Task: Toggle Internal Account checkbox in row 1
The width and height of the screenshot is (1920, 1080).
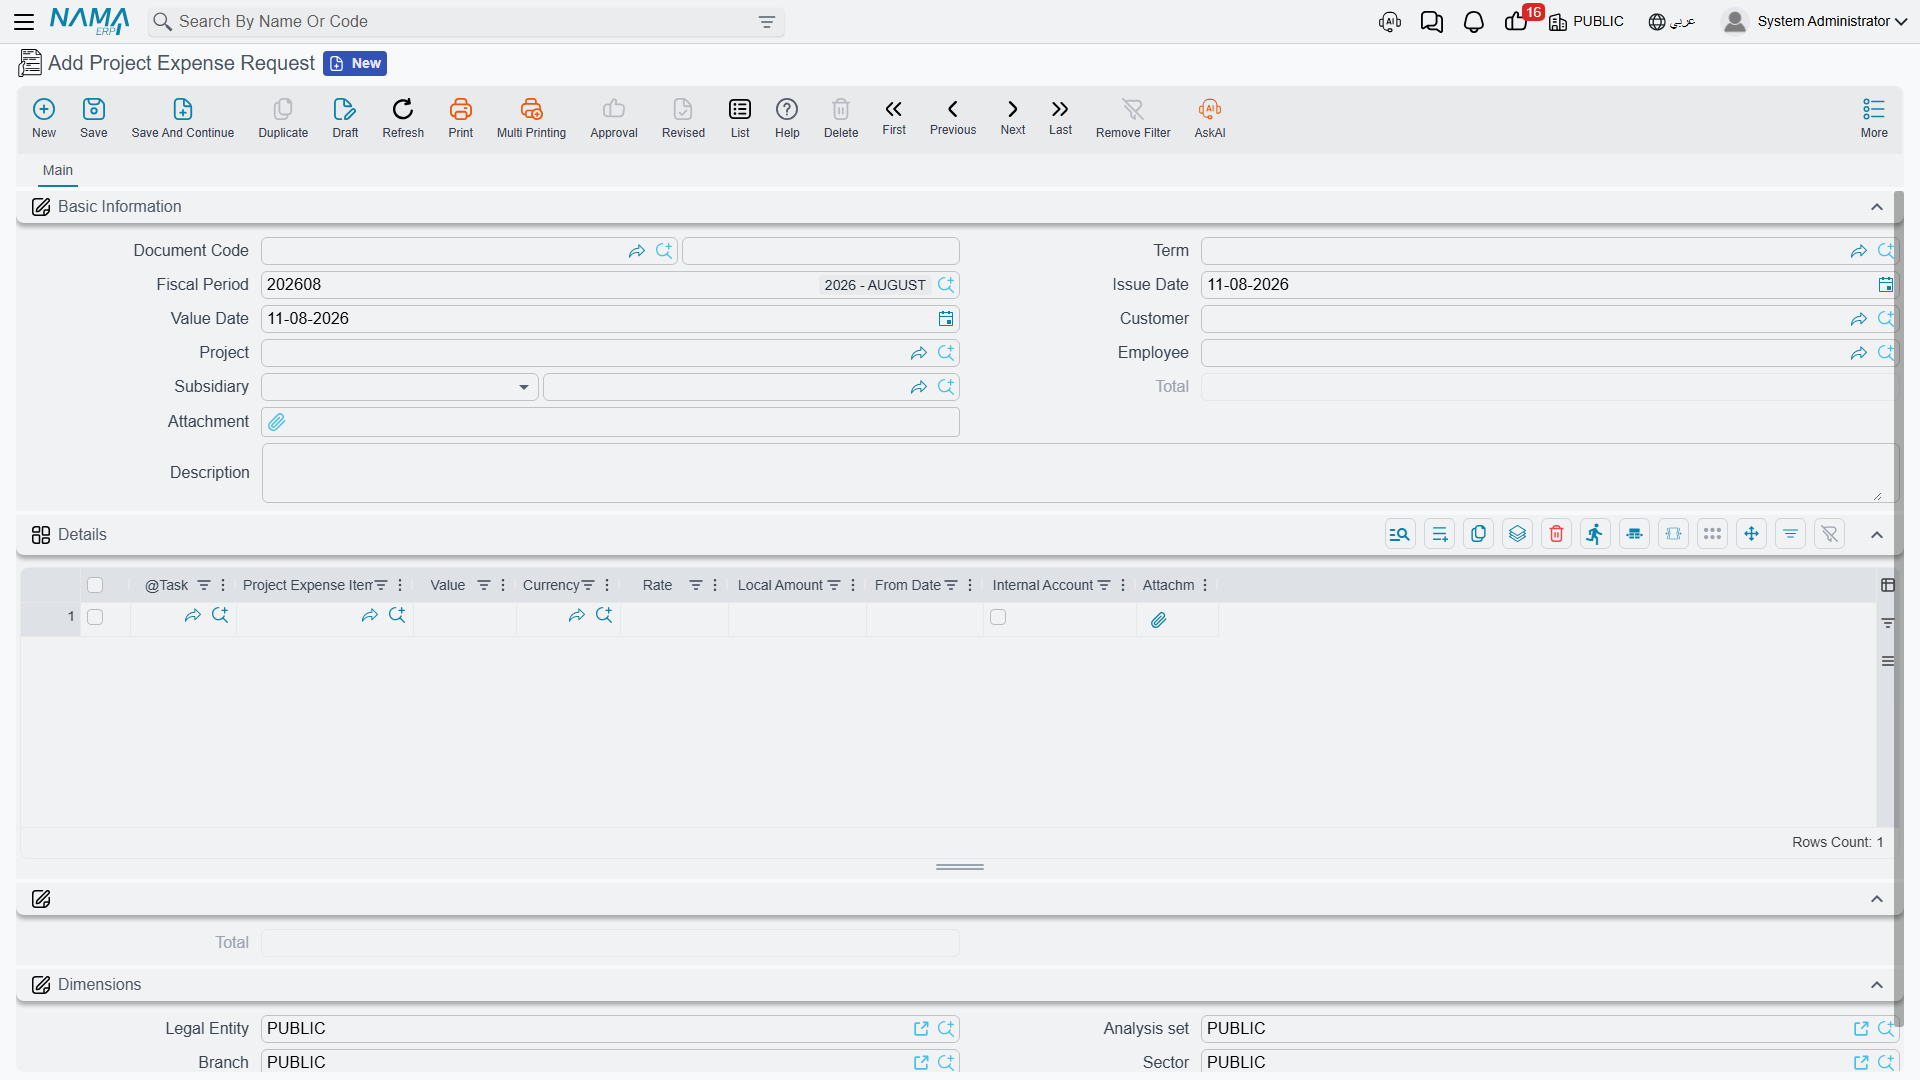Action: [998, 617]
